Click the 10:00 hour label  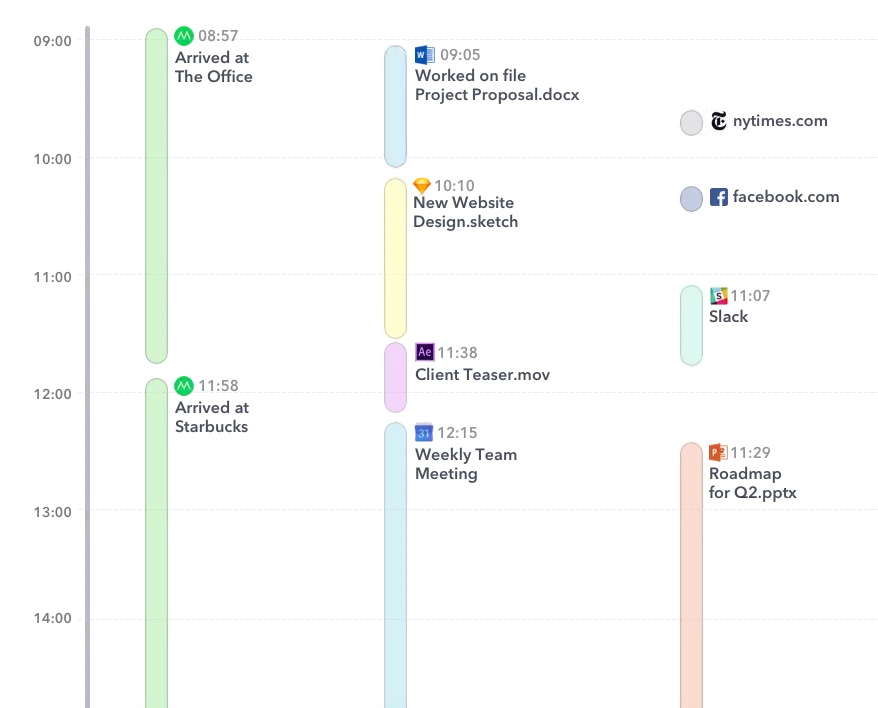pos(53,159)
